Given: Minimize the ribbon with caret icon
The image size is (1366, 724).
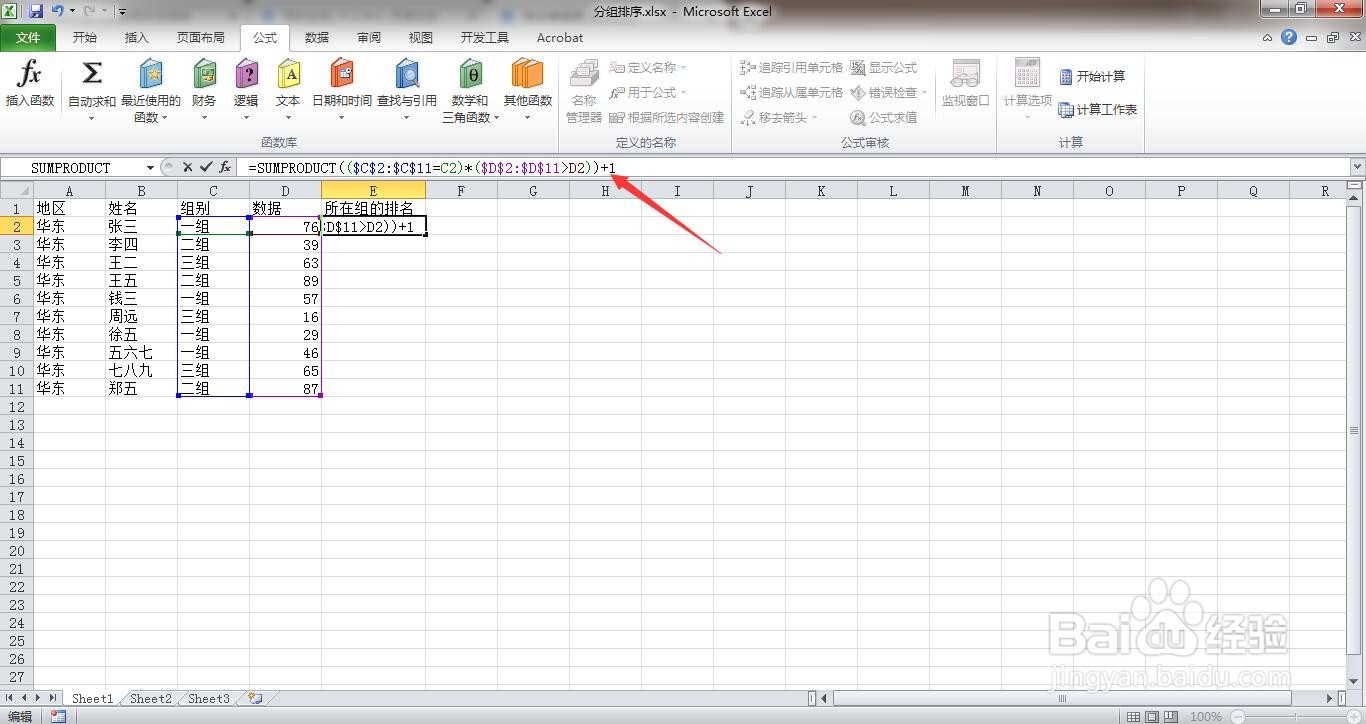Looking at the screenshot, I should [1267, 38].
